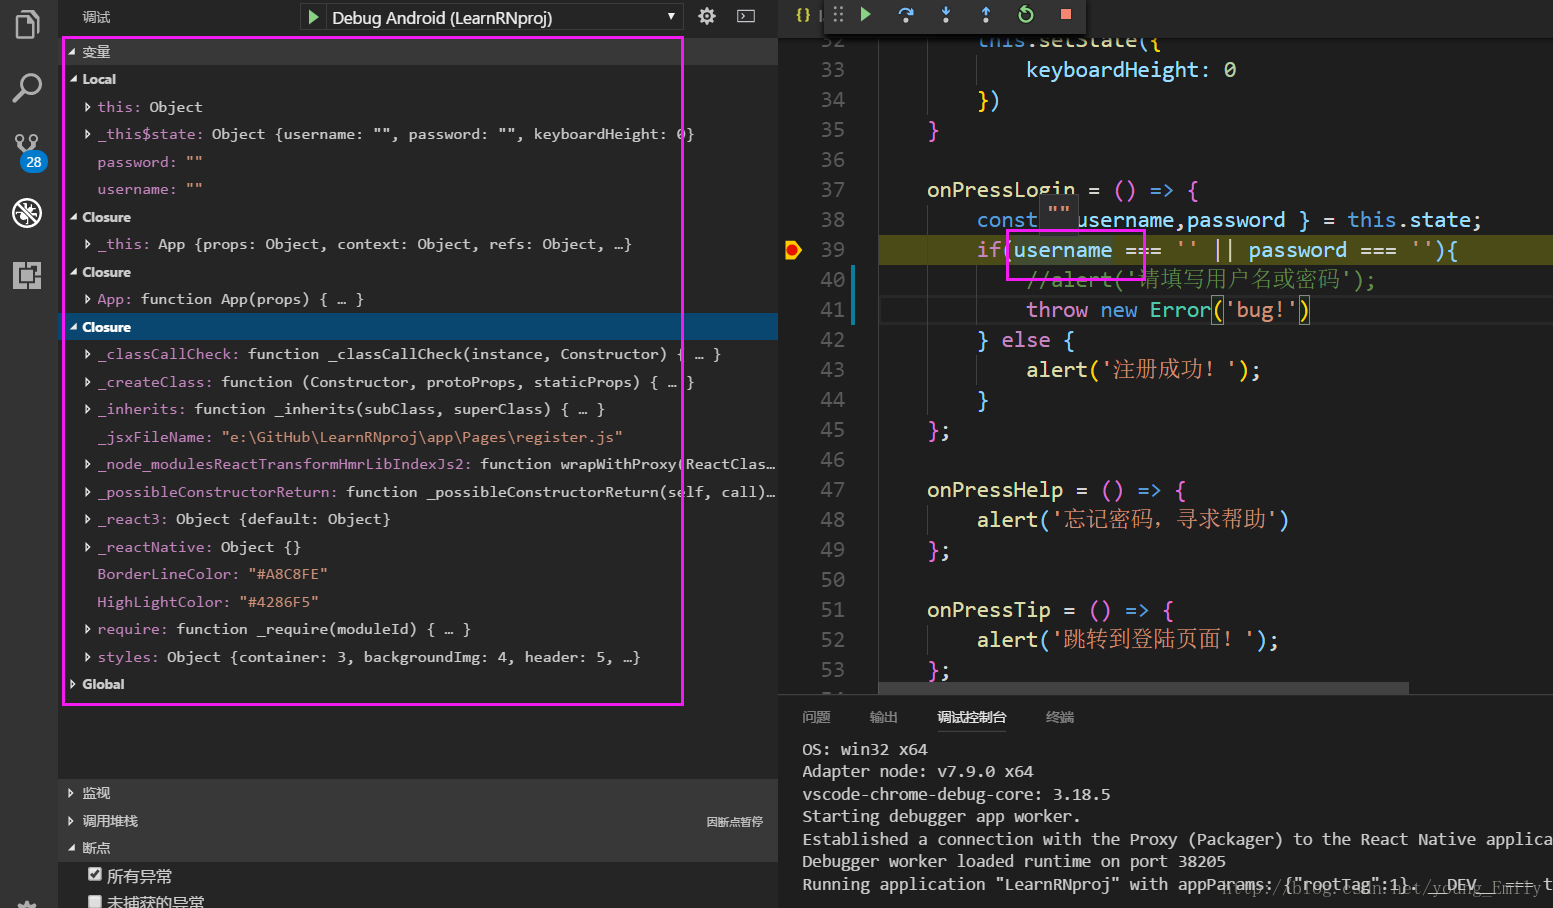
Task: Open launch.json via gear icon
Action: coord(707,17)
